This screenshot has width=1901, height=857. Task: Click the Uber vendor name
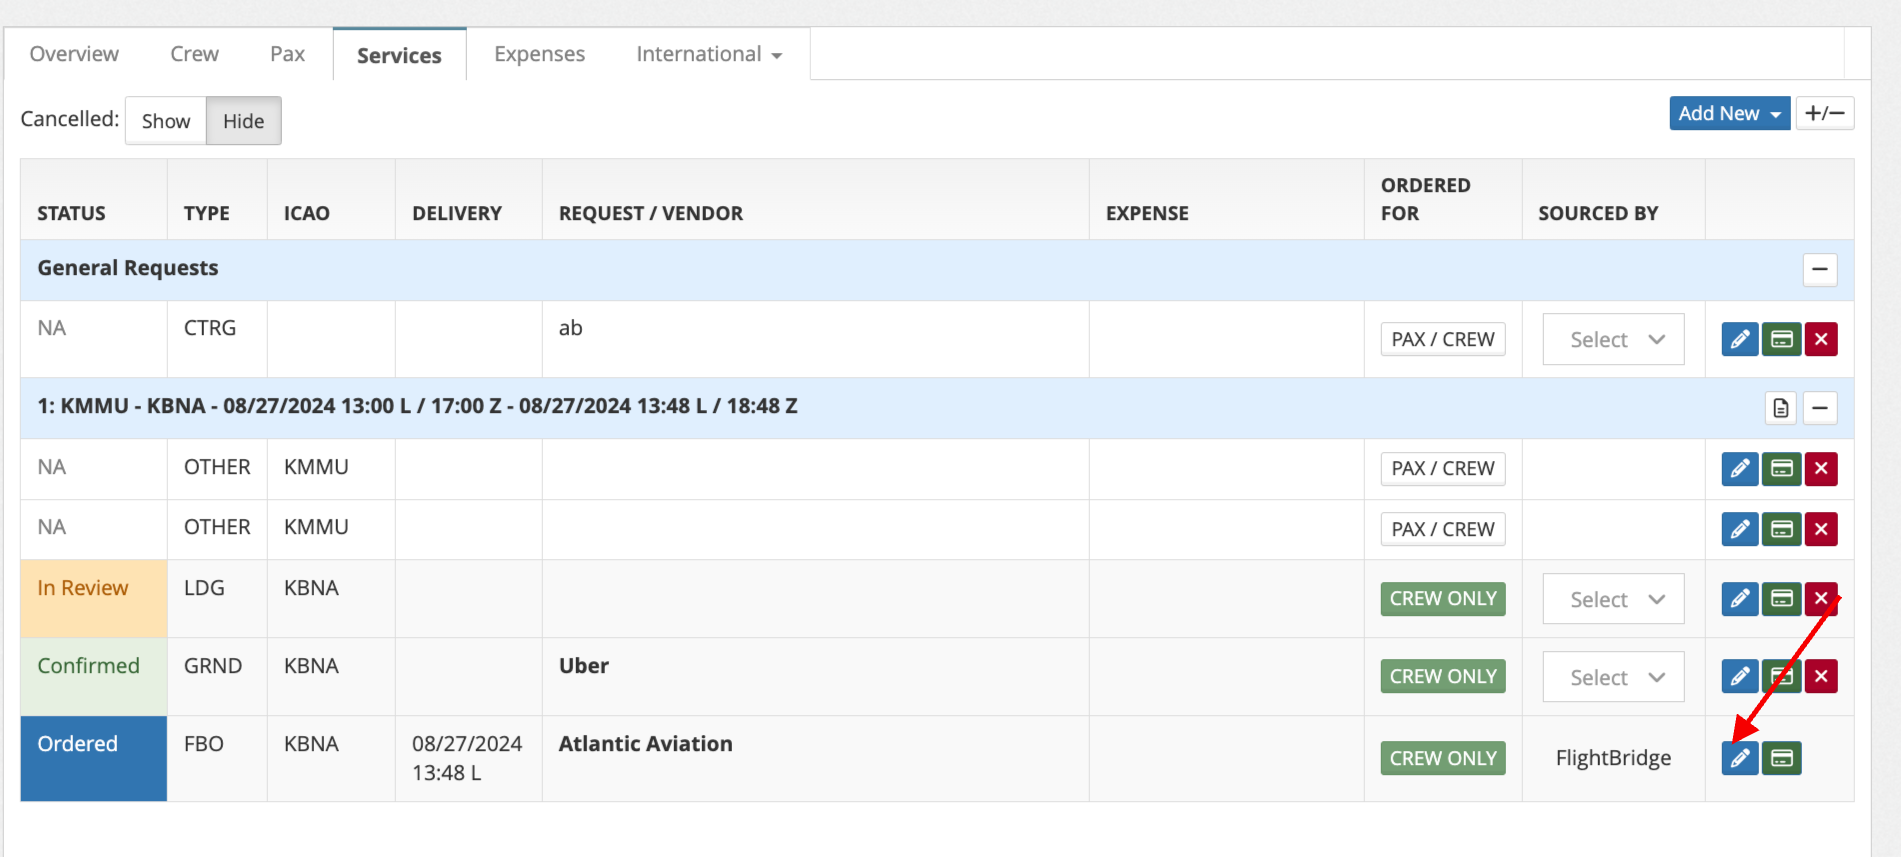pyautogui.click(x=583, y=666)
